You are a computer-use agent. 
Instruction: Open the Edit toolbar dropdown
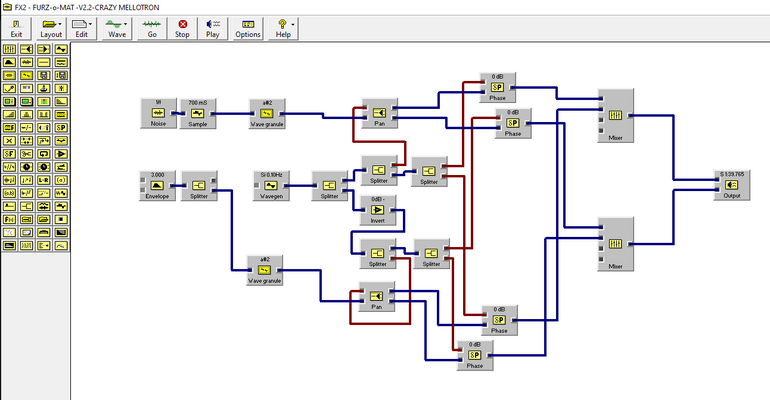pos(82,28)
